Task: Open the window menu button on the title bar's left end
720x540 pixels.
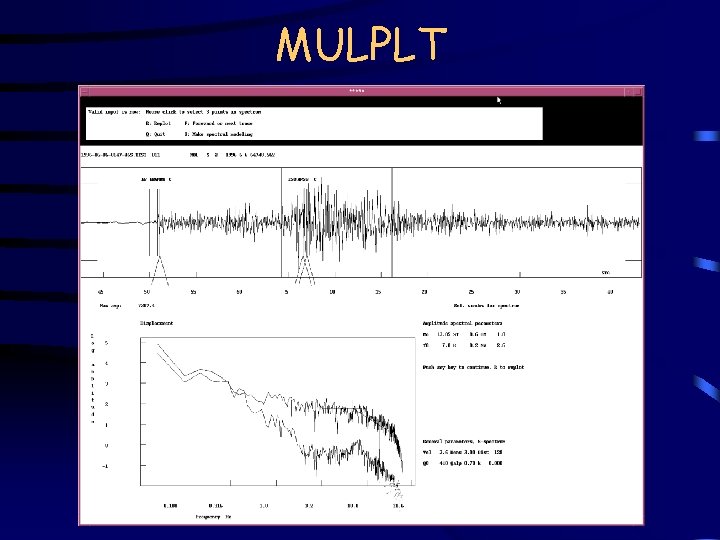Action: tap(84, 91)
